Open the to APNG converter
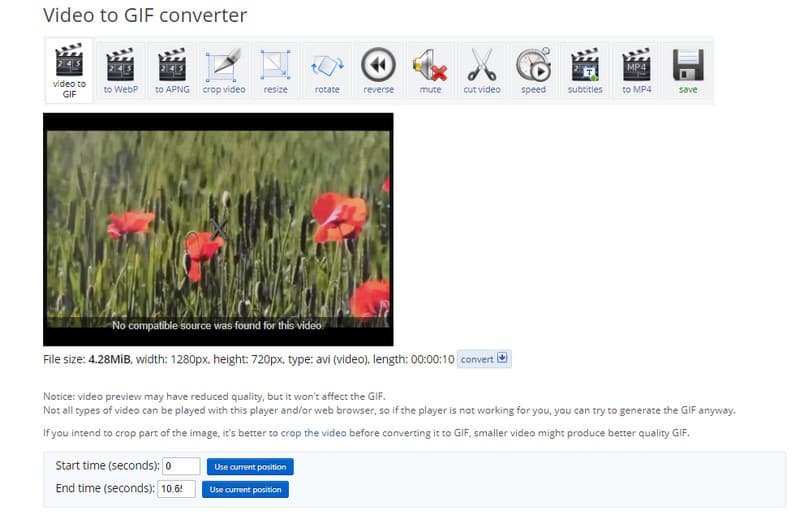This screenshot has width=800, height=515. [x=172, y=70]
